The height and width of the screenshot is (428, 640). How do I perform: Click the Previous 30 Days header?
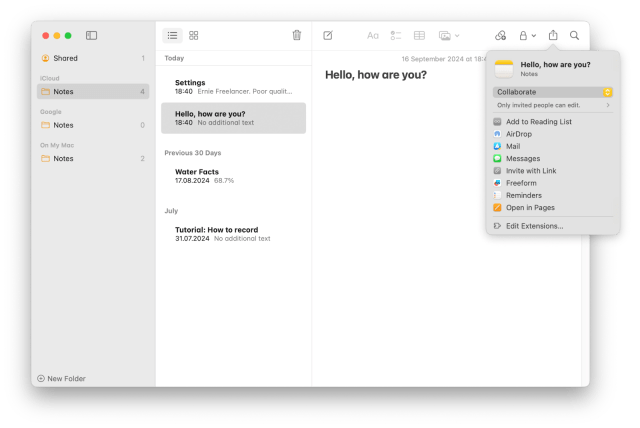pos(193,153)
